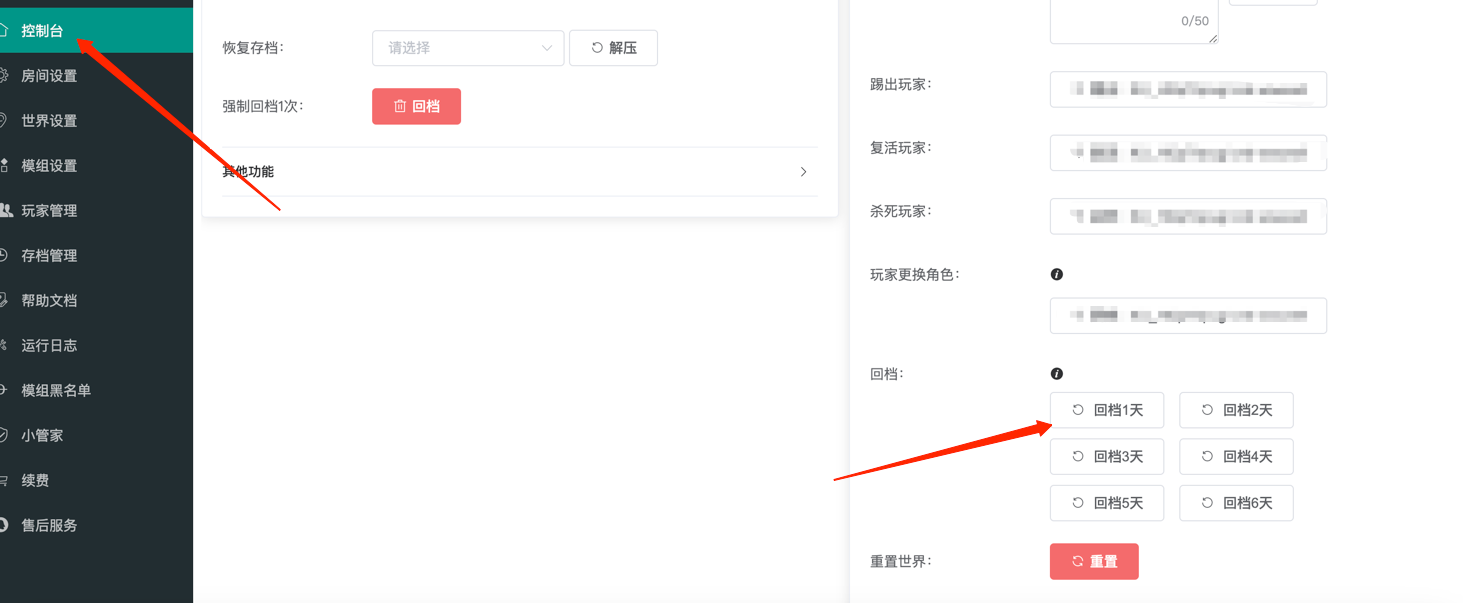Open the 恢复存档 dropdown selector

tap(468, 48)
